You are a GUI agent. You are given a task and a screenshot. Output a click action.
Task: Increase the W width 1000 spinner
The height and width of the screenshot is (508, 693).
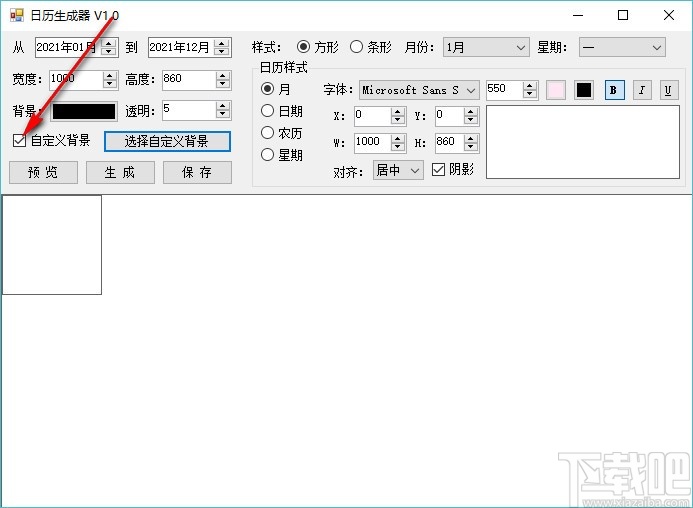pyautogui.click(x=398, y=139)
